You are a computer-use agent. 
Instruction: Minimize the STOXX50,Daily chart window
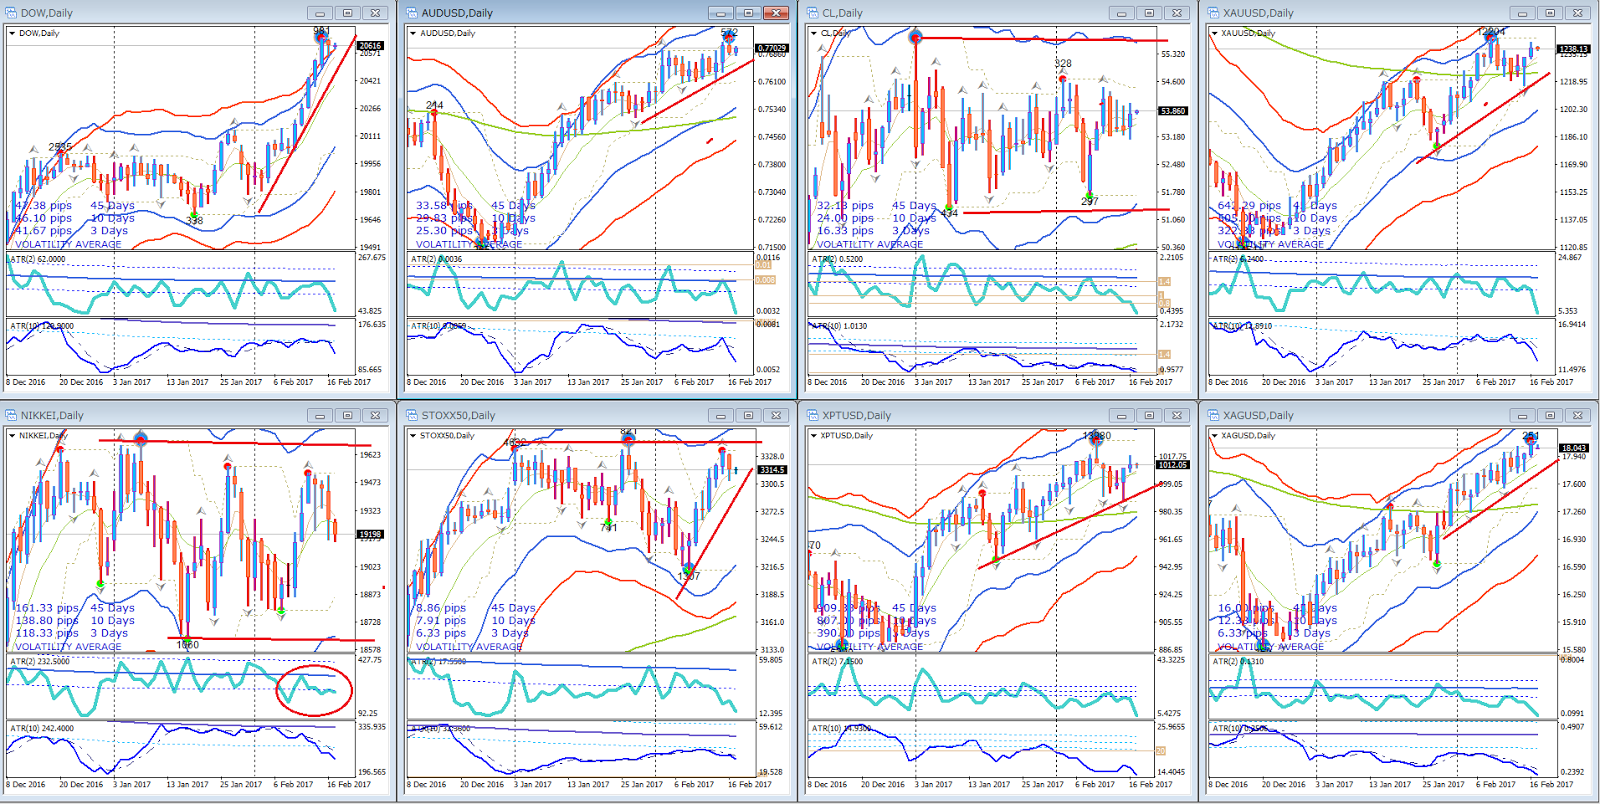[x=721, y=415]
